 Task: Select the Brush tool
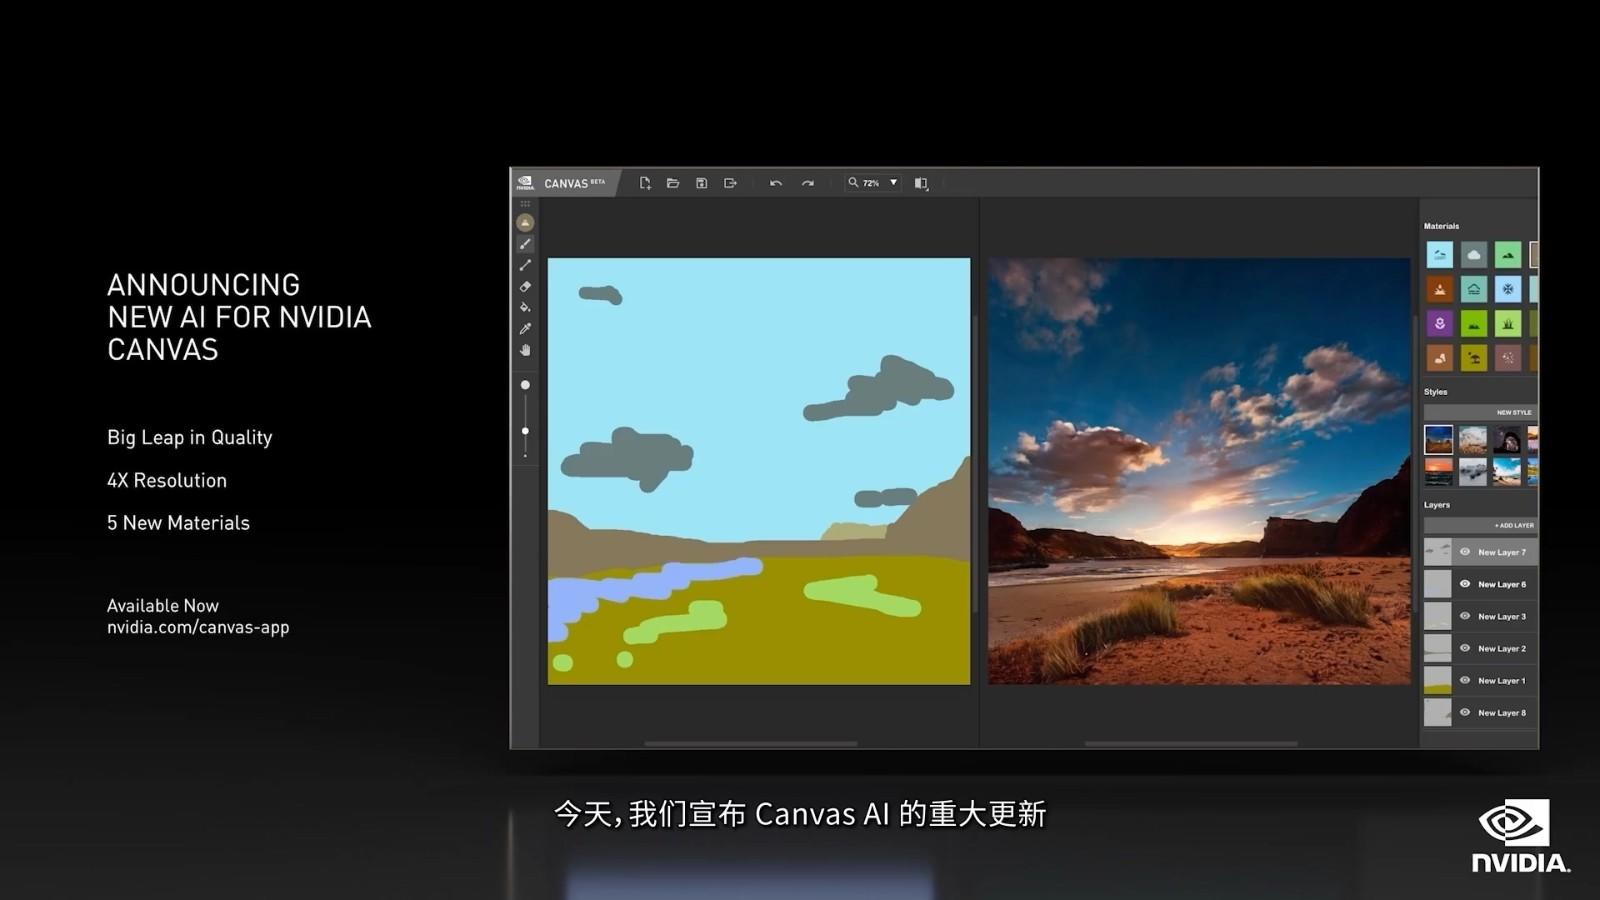525,244
